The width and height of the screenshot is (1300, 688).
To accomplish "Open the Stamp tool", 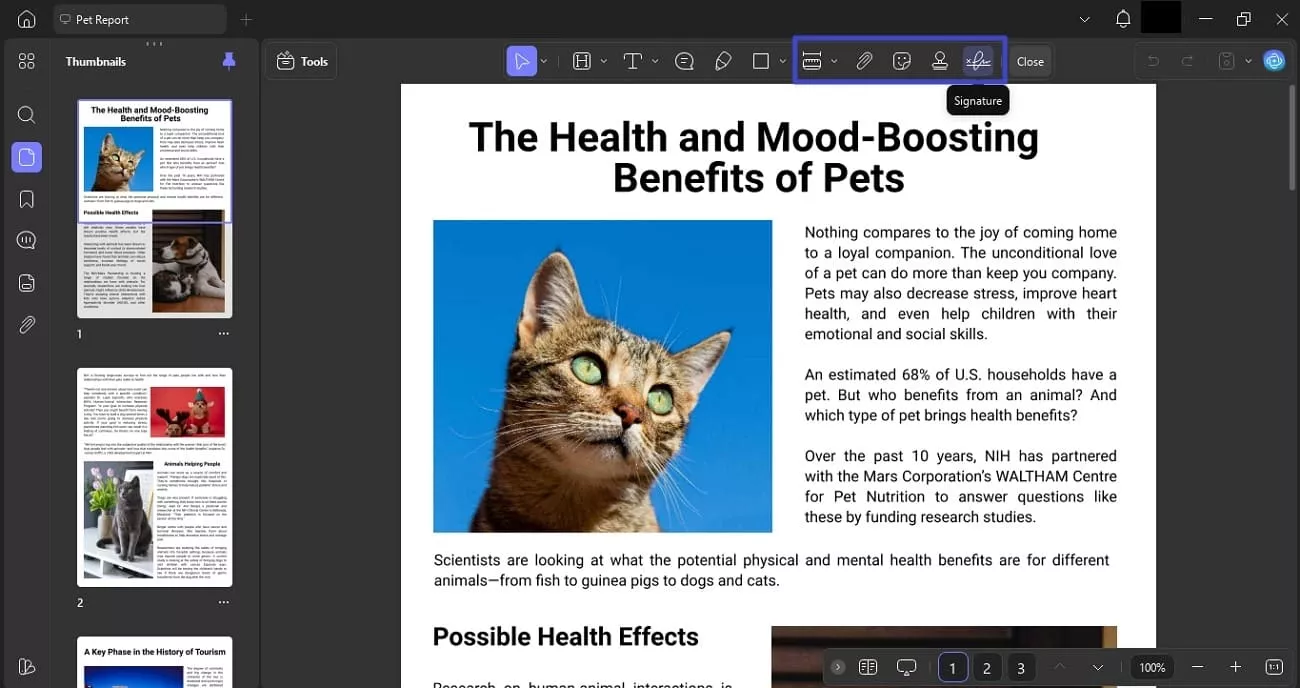I will 940,60.
